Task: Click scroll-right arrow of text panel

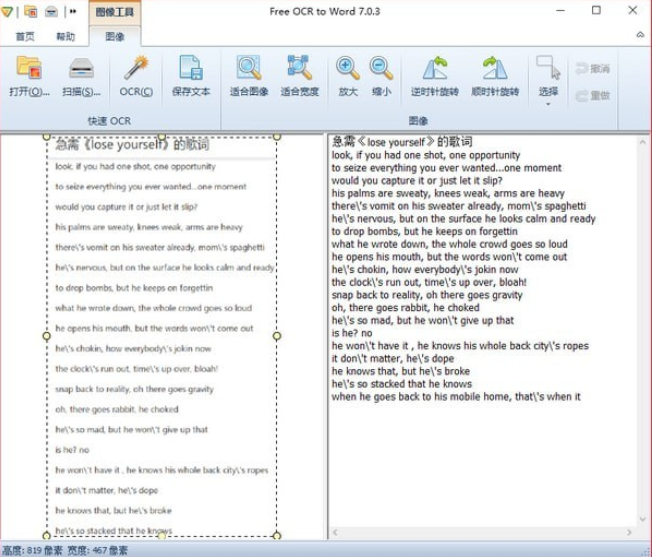Action: coord(629,532)
